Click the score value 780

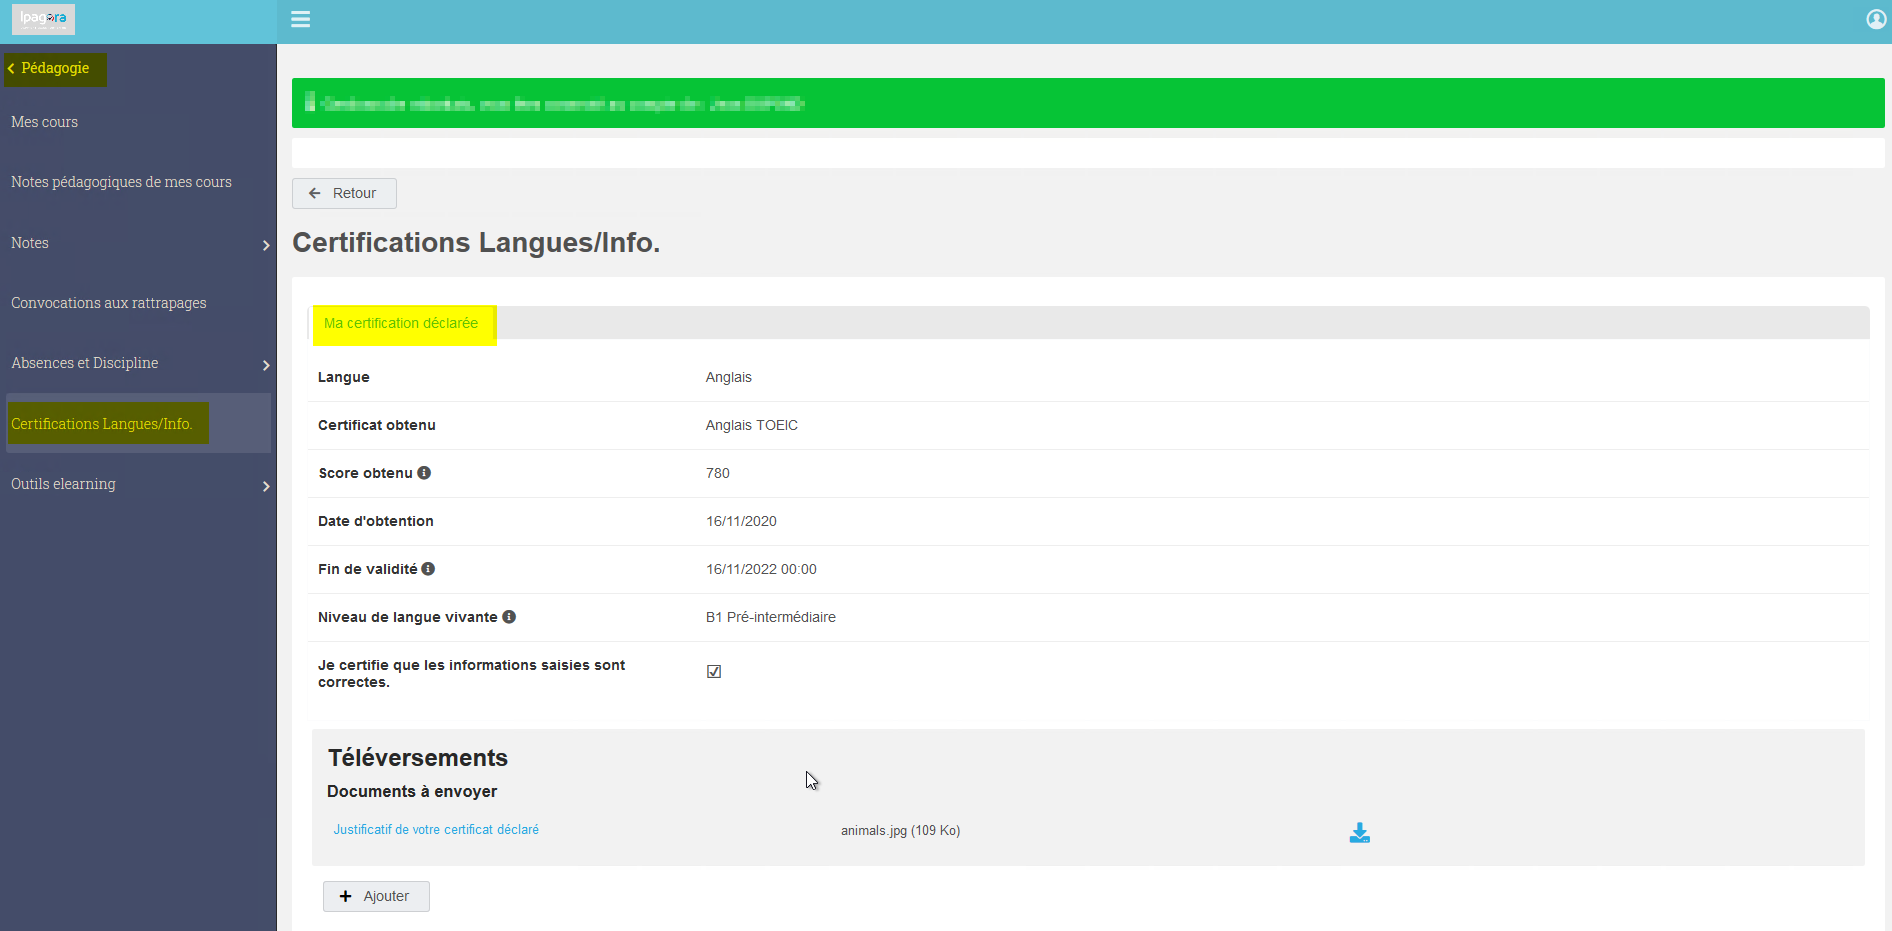718,473
